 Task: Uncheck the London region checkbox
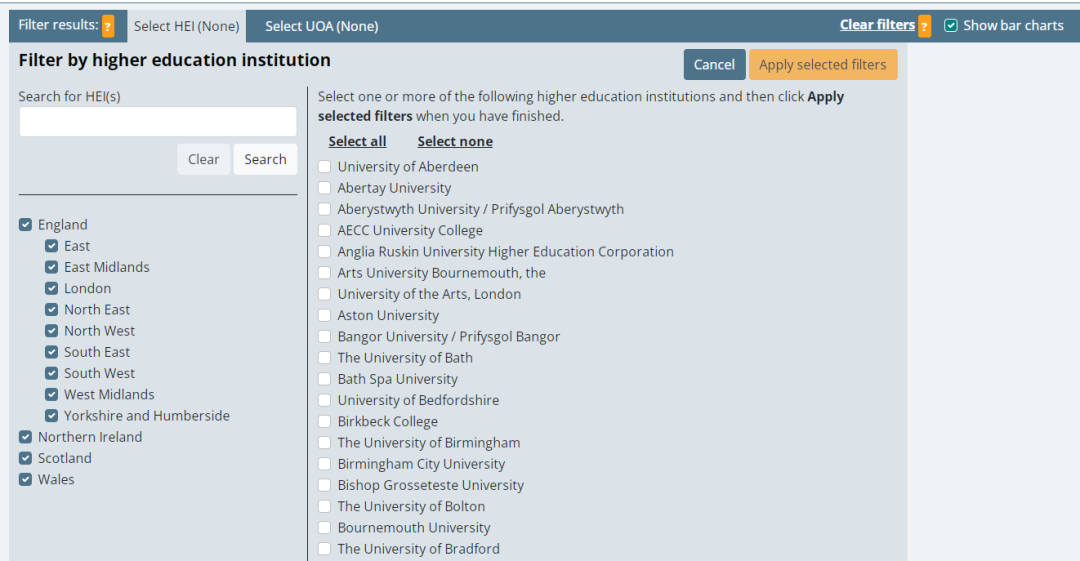[52, 288]
